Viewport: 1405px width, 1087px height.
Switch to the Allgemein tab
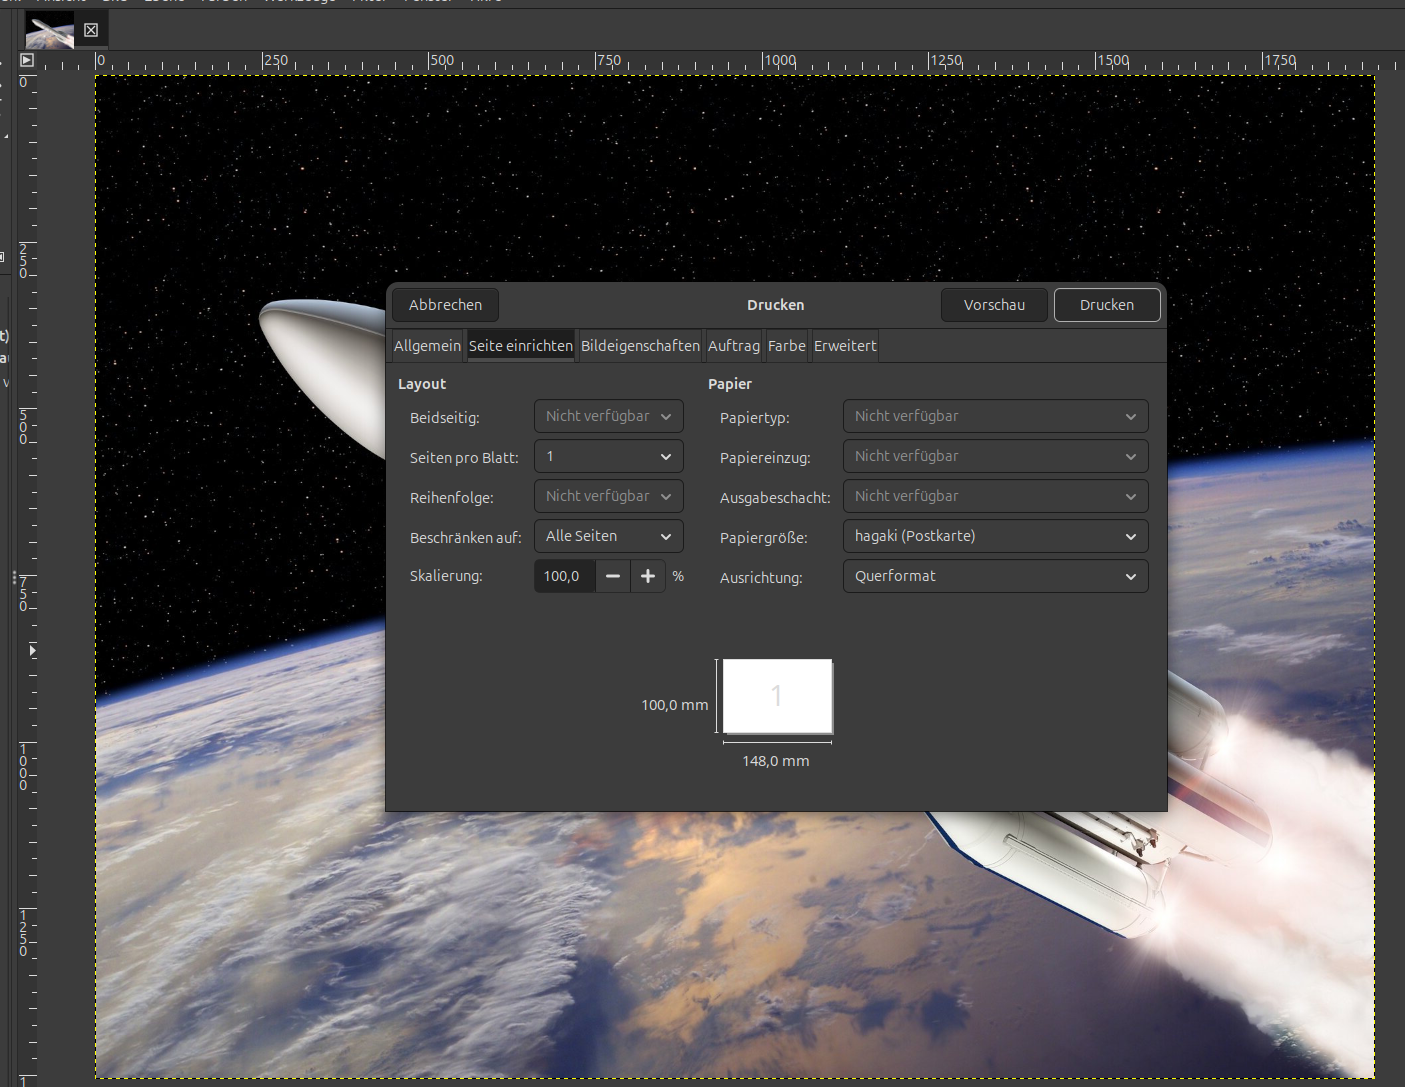point(427,345)
